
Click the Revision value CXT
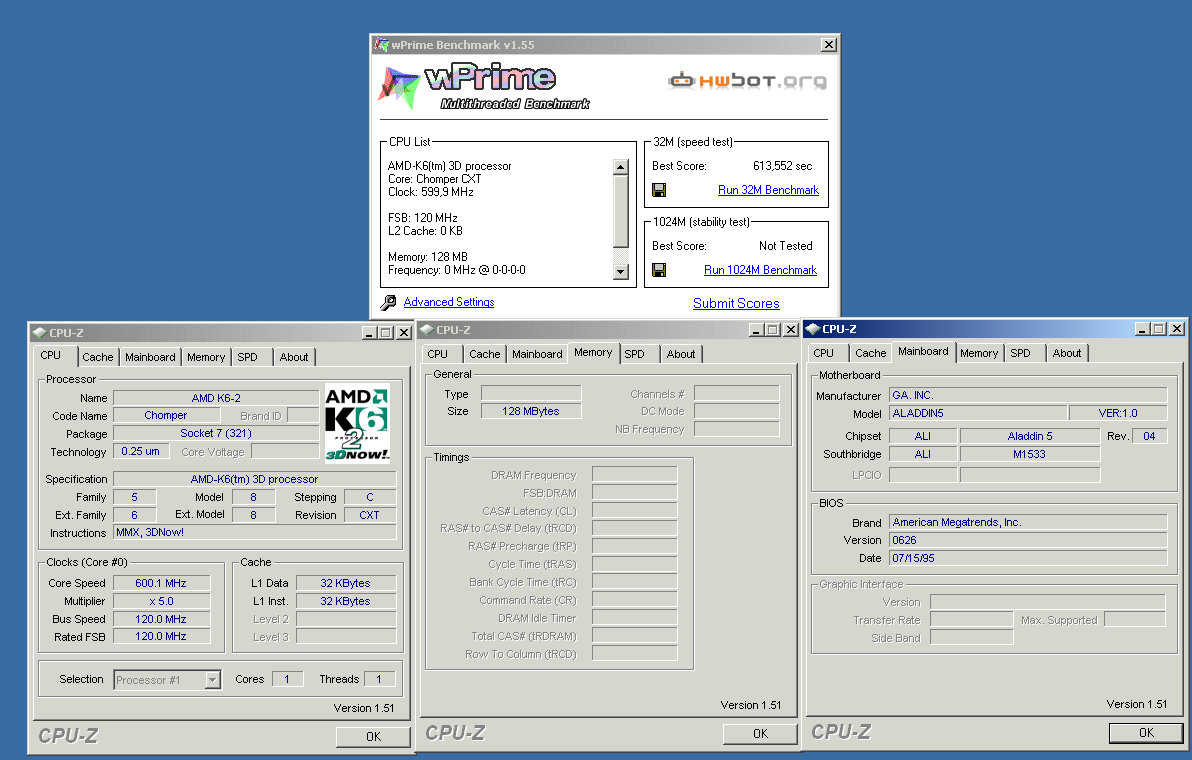369,515
